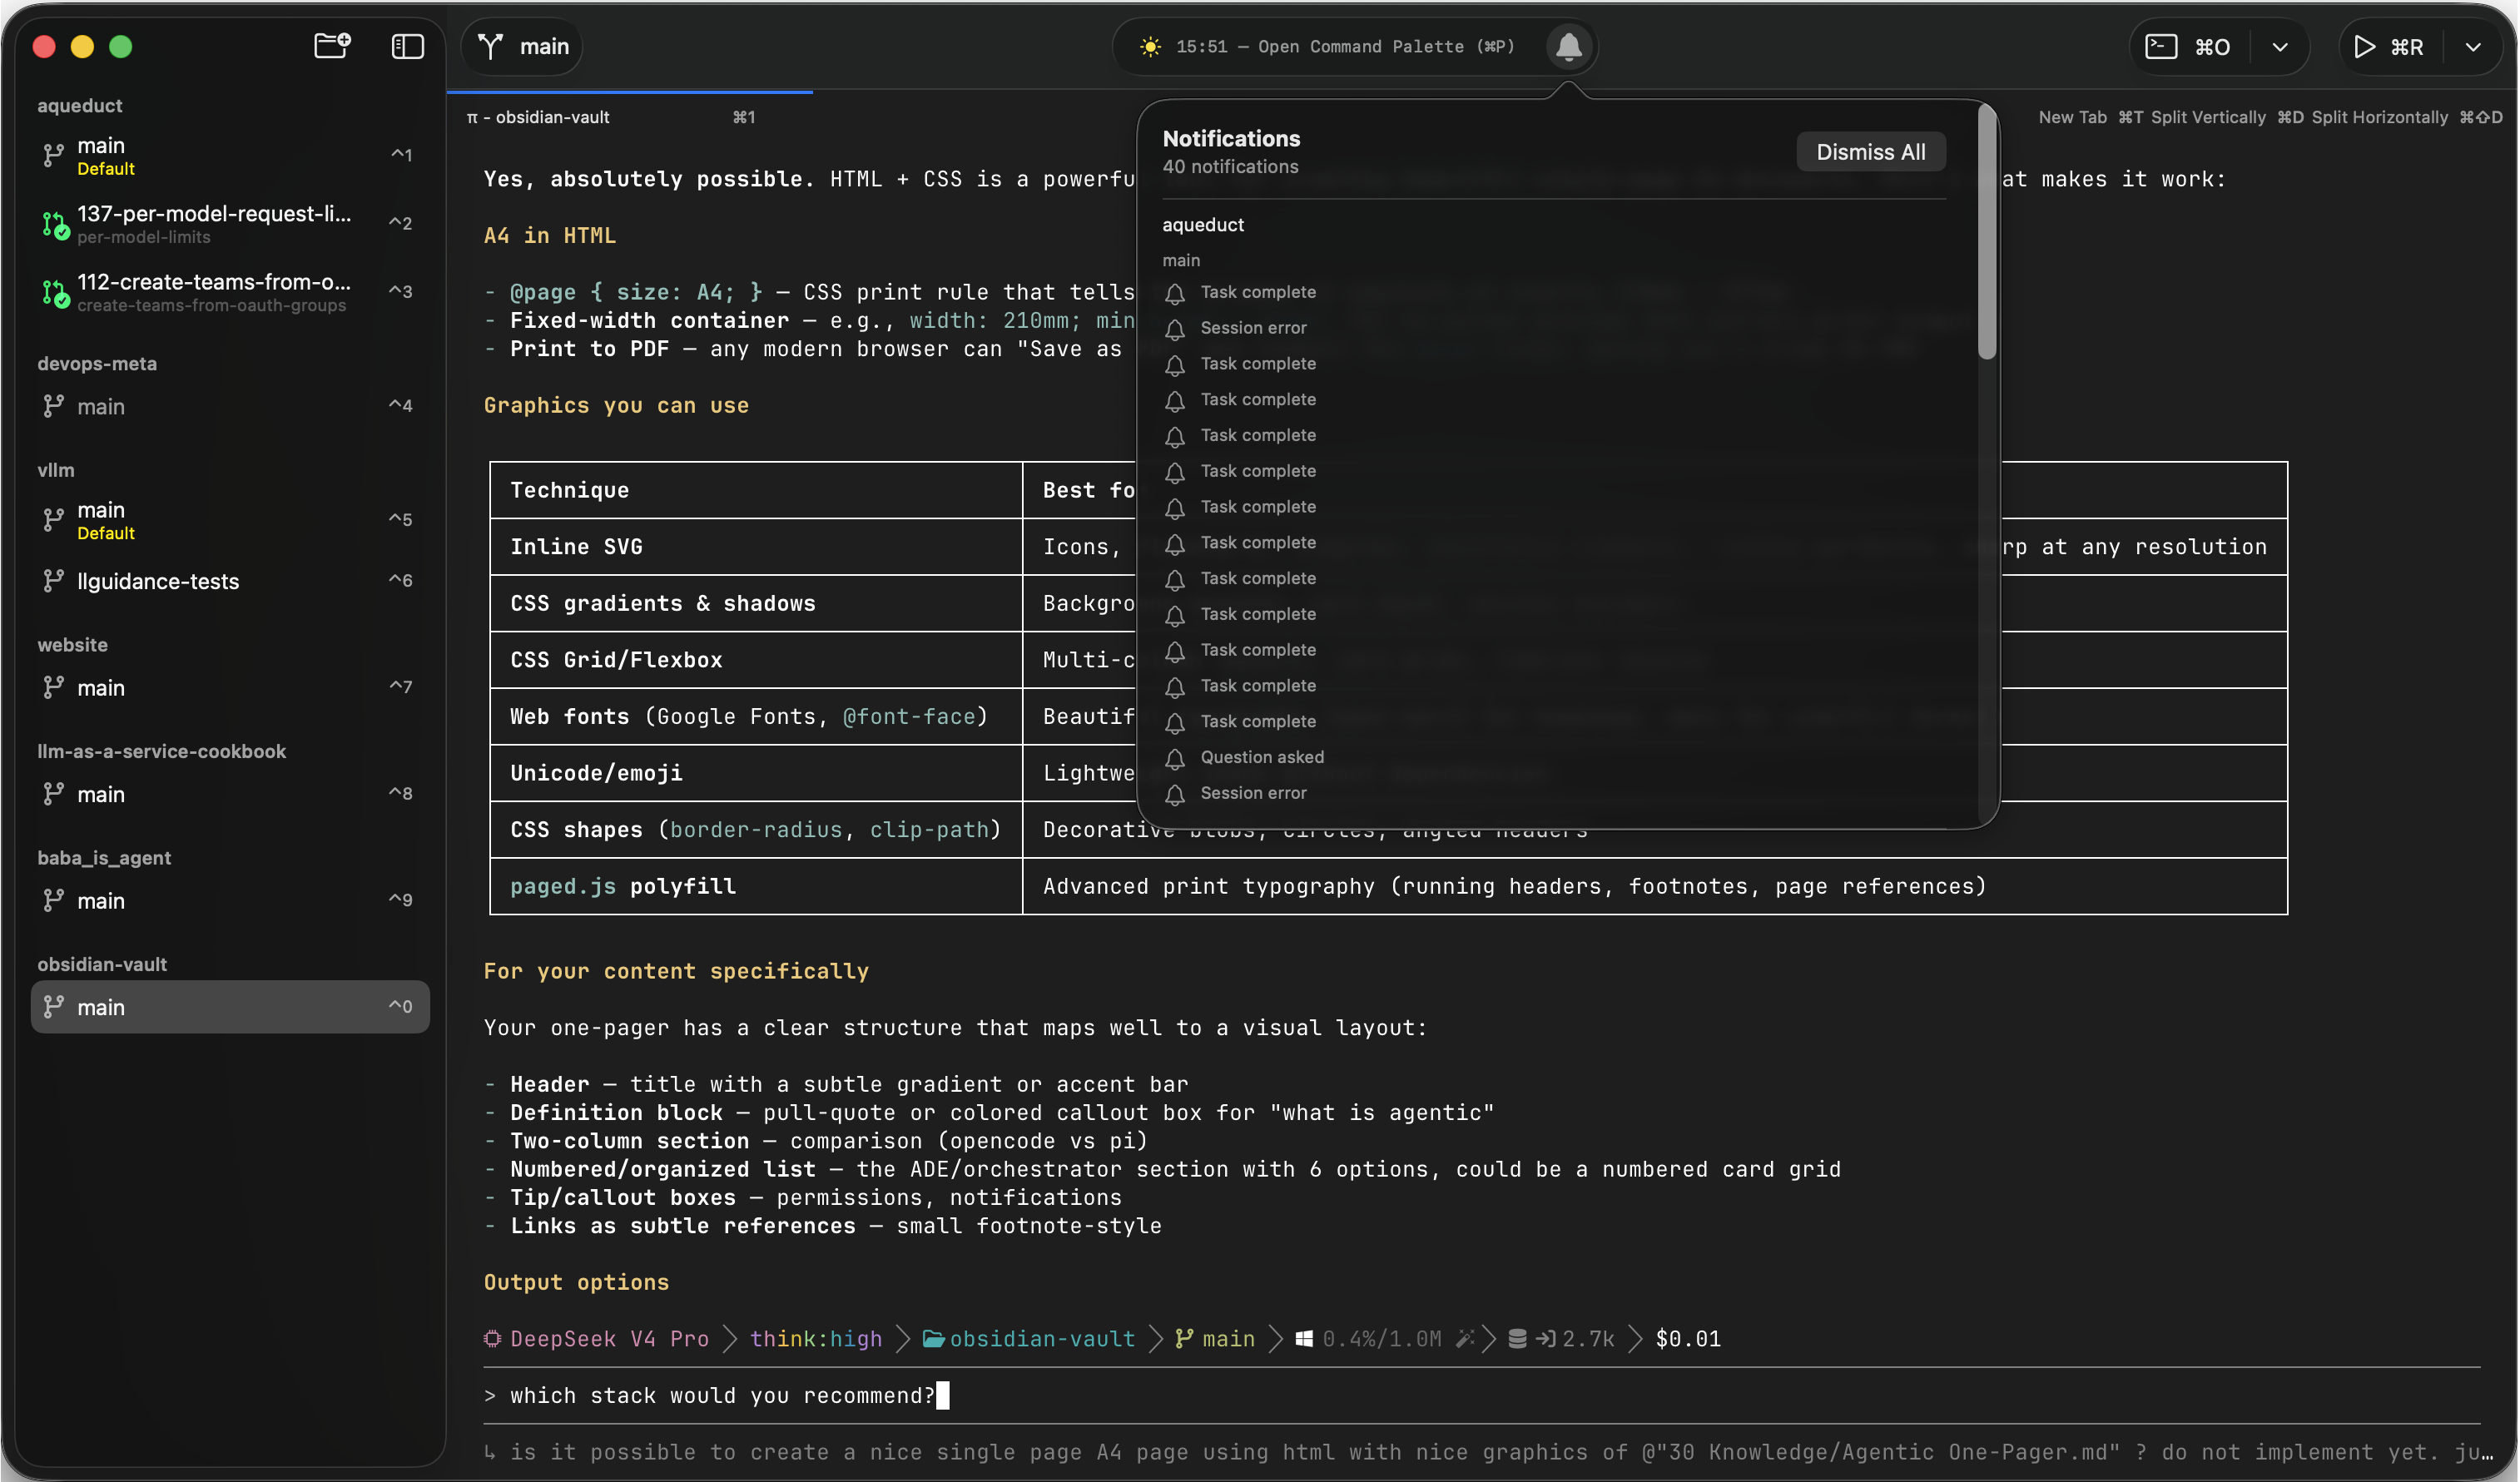Click the llm-as-a-service-cookbook header
This screenshot has height=1482, width=2520.
click(x=162, y=751)
